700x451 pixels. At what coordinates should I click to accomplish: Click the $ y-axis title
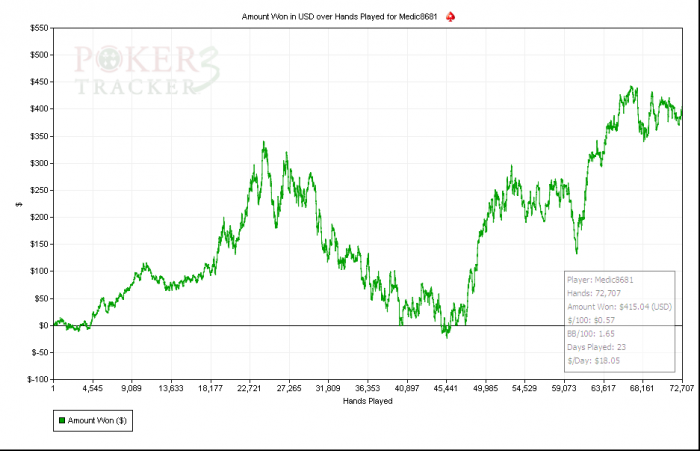(x=19, y=204)
